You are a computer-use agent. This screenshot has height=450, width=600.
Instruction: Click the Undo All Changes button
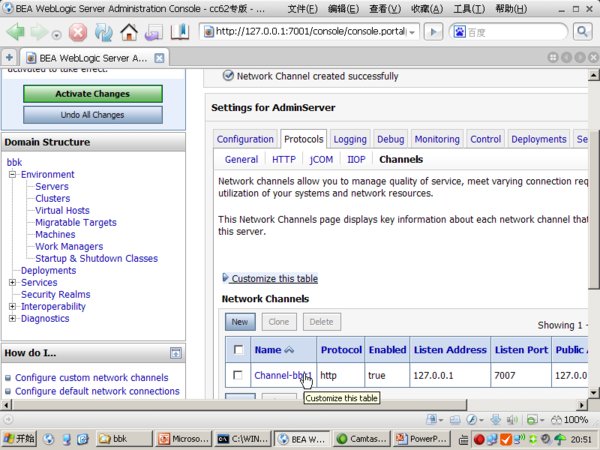coord(93,115)
